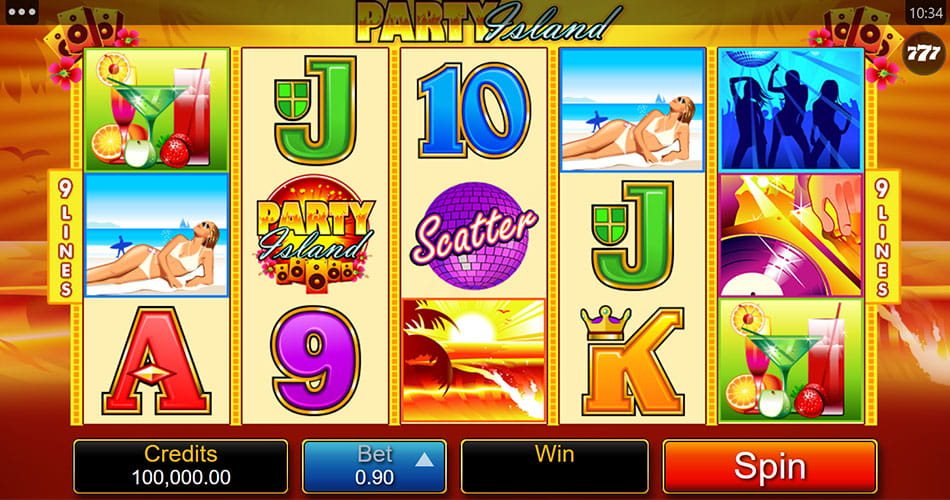Click the purple disco ball Scatter symbol
The image size is (950, 500).
(x=473, y=235)
